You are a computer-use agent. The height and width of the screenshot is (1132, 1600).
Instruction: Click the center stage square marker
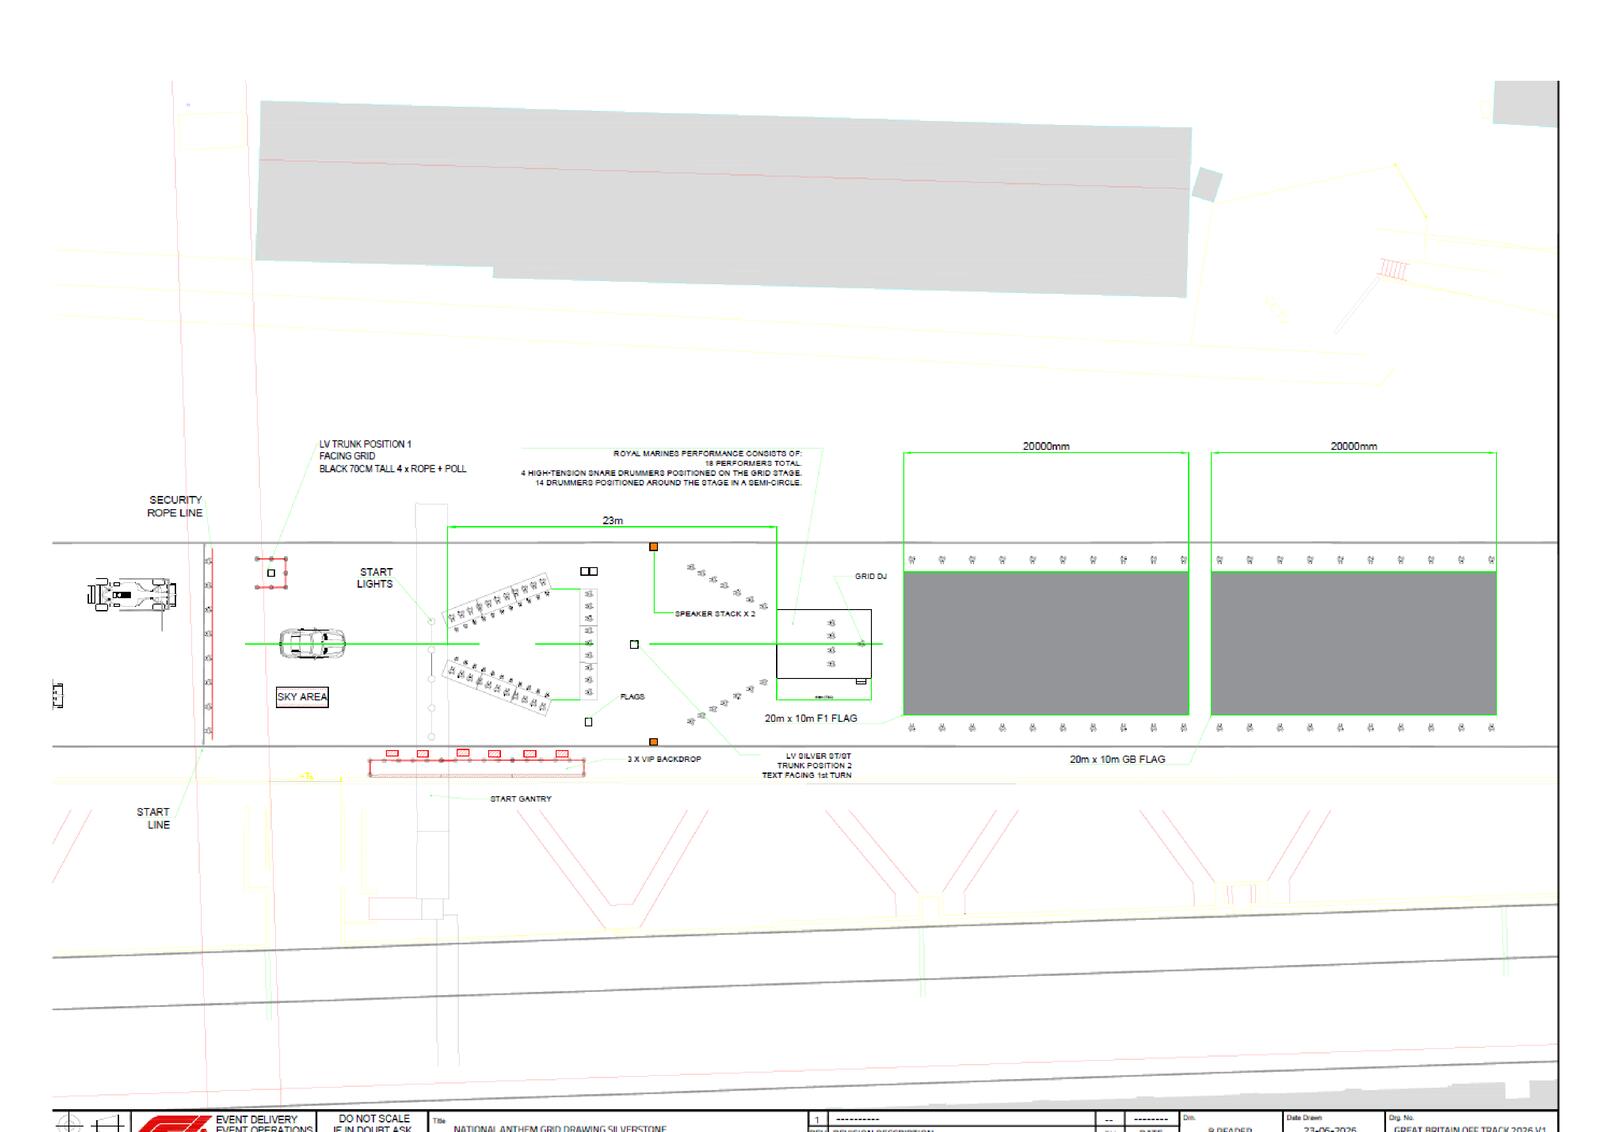[x=634, y=644]
